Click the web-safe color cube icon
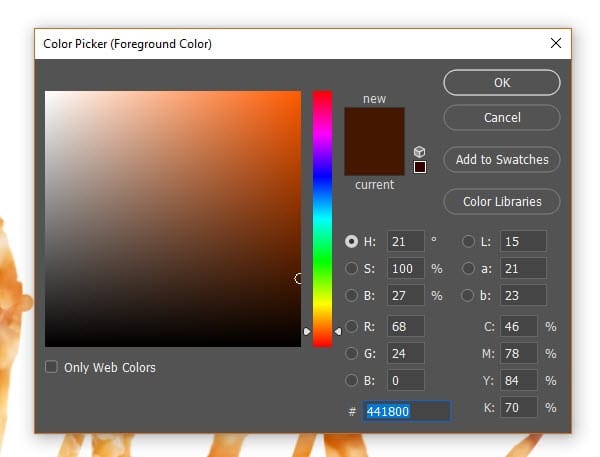The width and height of the screenshot is (600, 457). tap(419, 152)
